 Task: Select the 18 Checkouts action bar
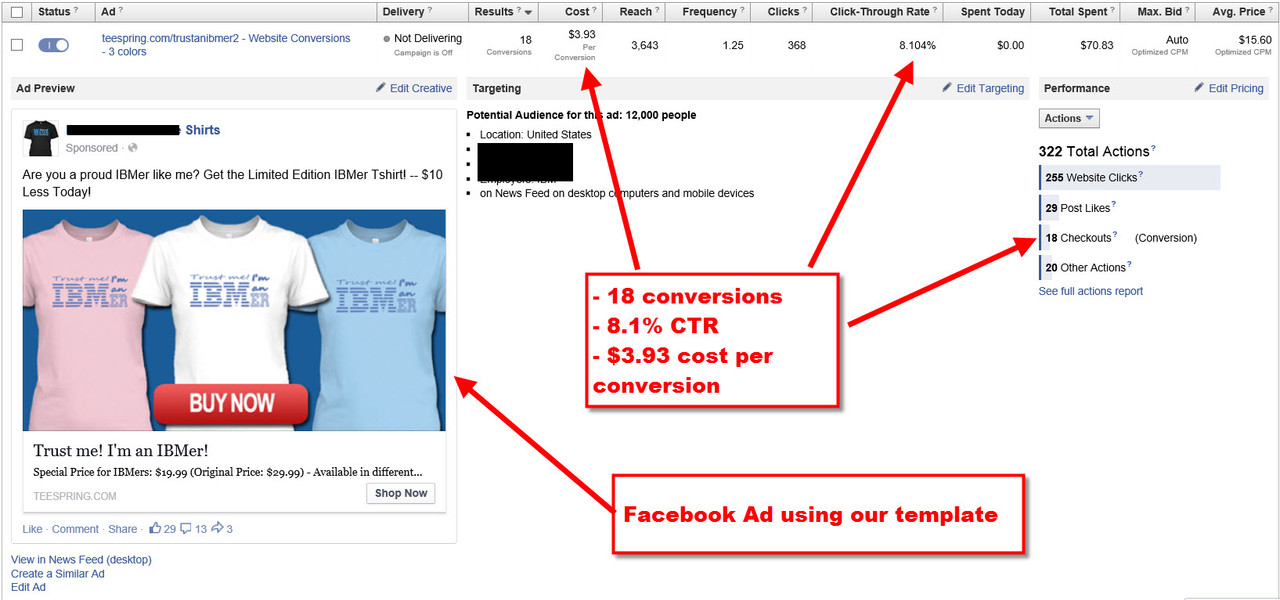pos(1130,238)
